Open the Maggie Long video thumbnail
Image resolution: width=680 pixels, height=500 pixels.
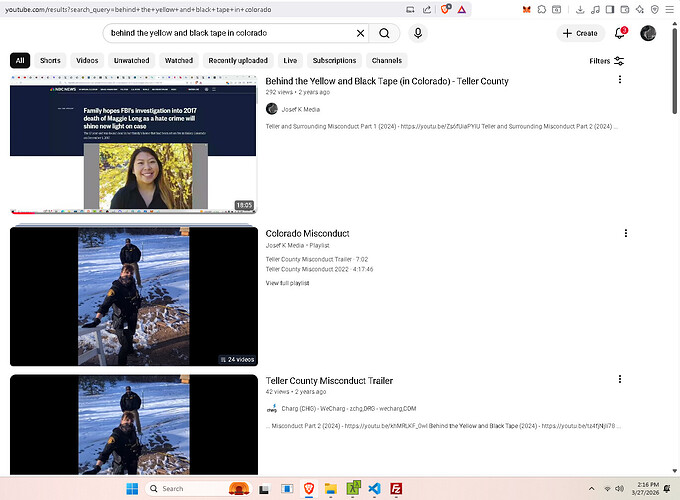click(133, 144)
